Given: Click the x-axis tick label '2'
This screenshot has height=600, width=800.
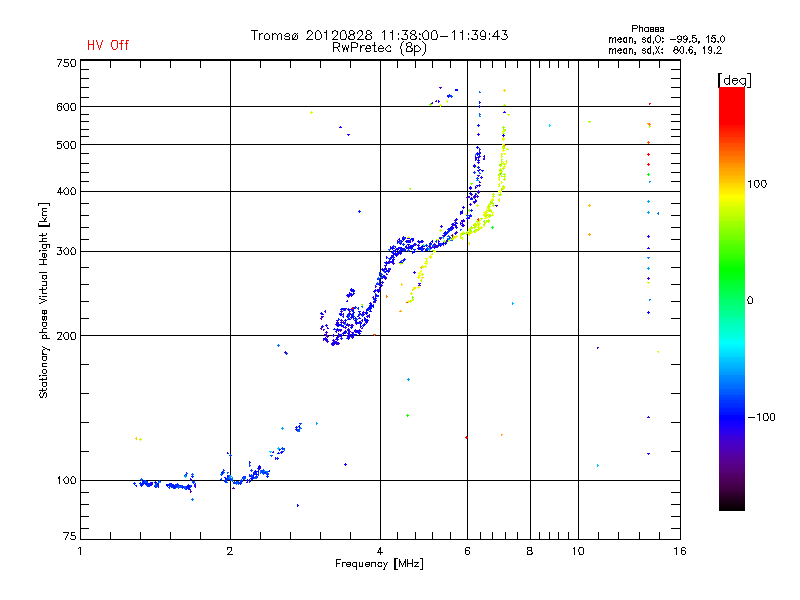Looking at the screenshot, I should (230, 551).
